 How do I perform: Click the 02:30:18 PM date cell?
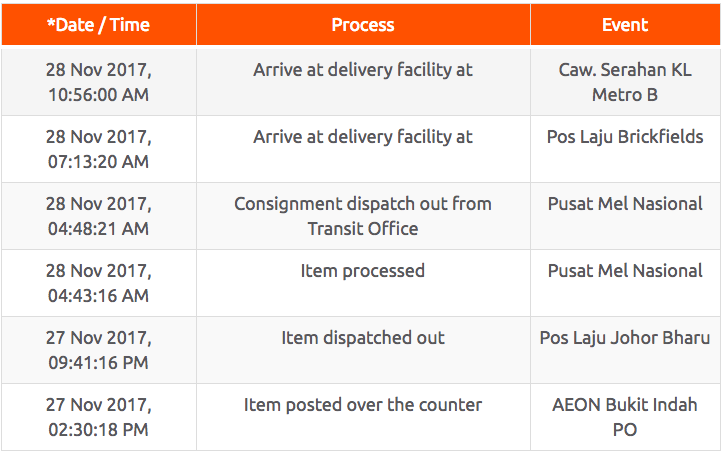pos(99,417)
